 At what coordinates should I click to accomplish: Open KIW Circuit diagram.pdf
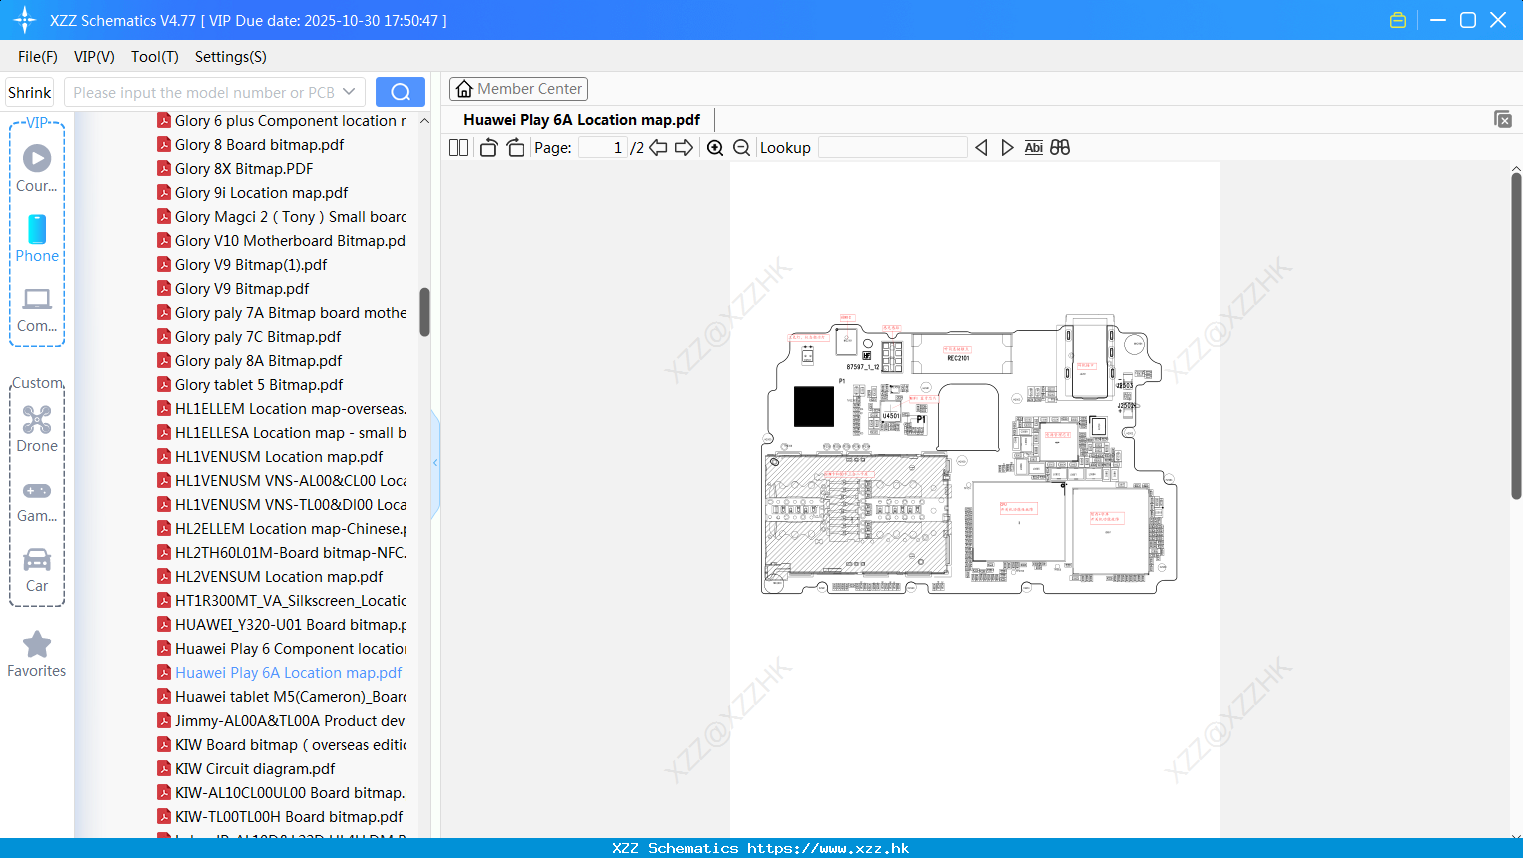pos(255,768)
